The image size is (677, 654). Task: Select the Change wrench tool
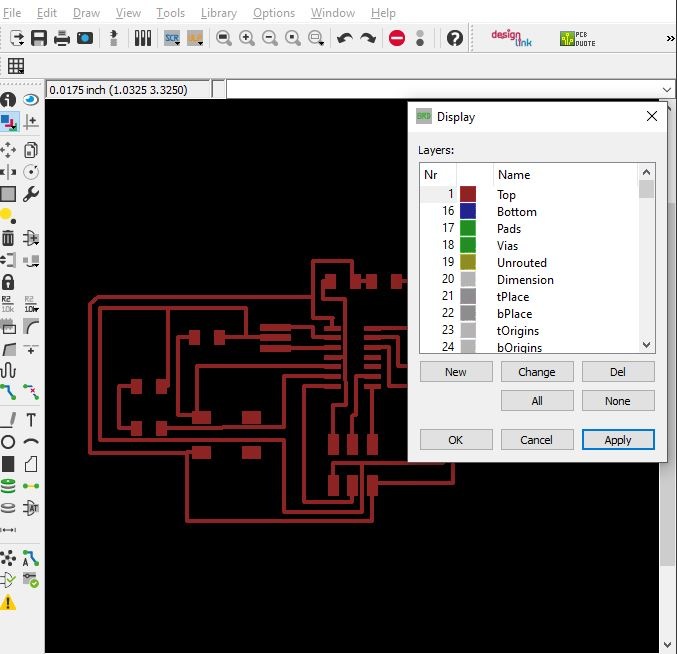[31, 194]
